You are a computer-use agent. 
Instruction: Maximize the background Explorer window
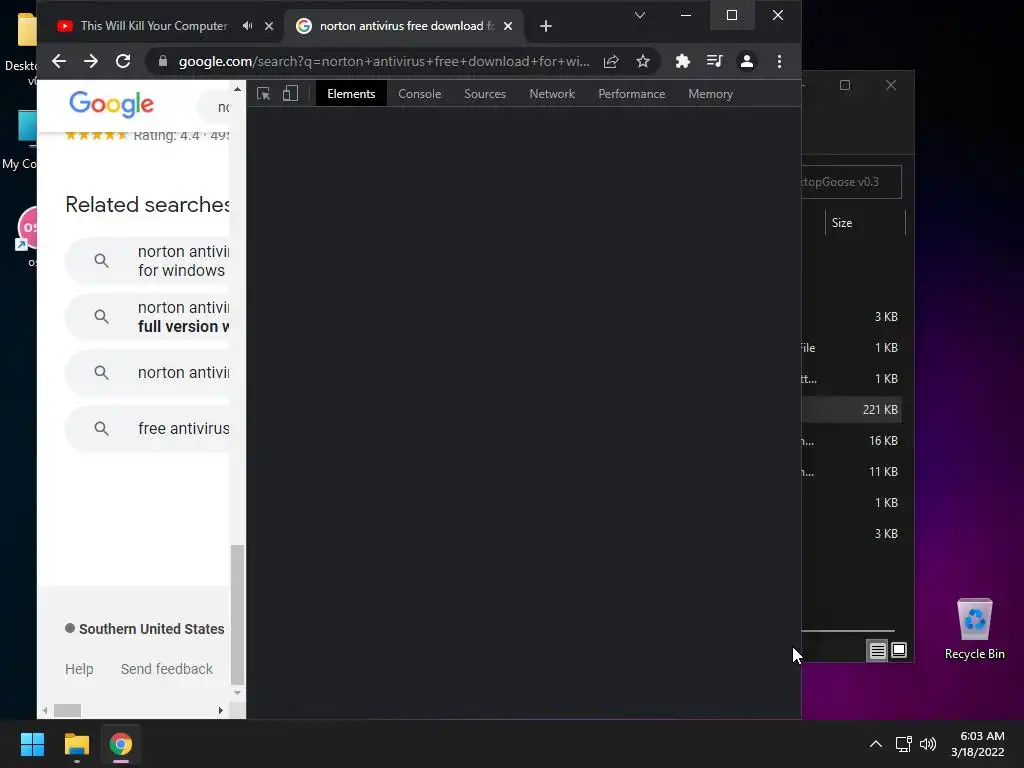tap(845, 86)
